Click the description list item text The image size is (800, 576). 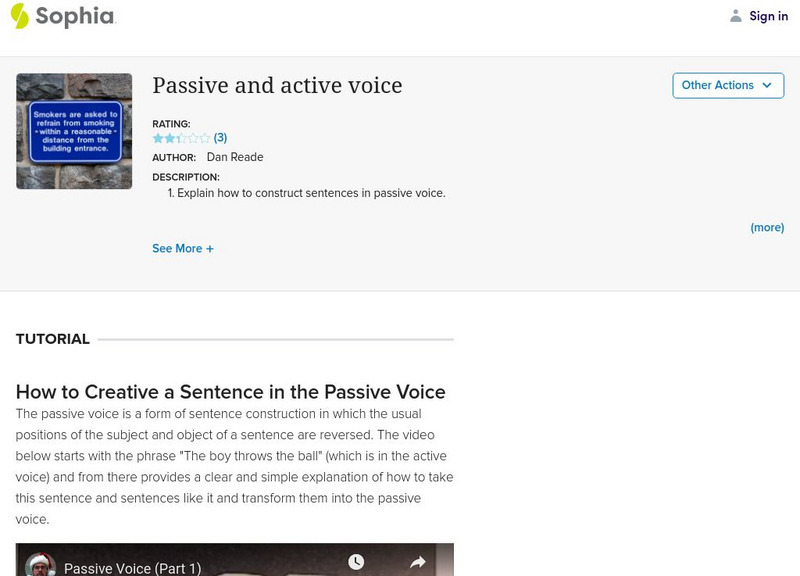click(310, 193)
